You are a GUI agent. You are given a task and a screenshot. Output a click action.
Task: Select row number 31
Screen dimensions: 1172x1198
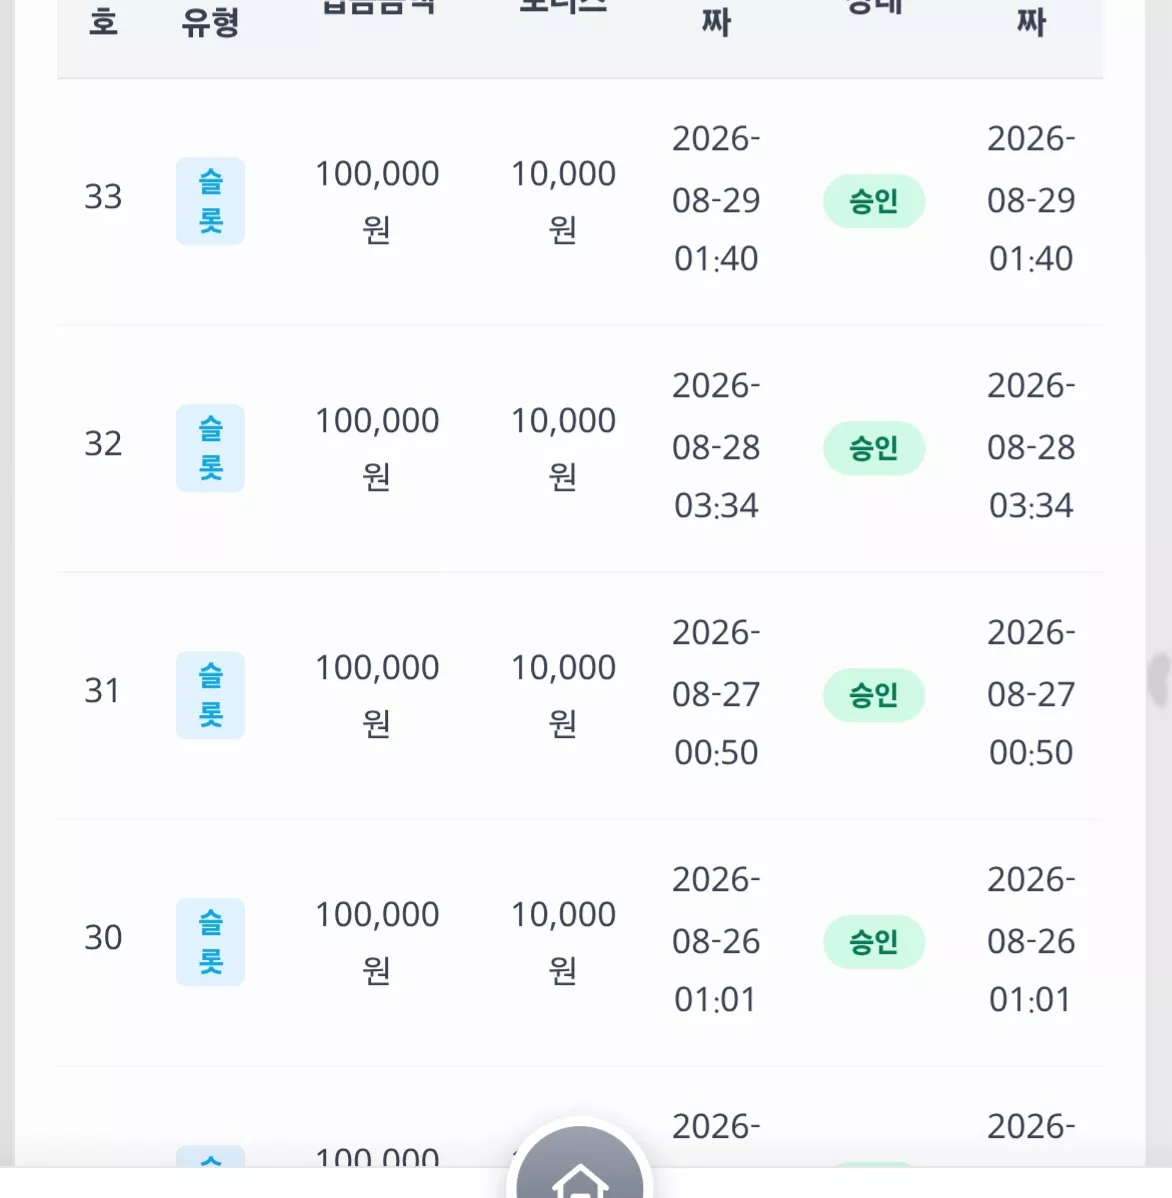(x=102, y=691)
